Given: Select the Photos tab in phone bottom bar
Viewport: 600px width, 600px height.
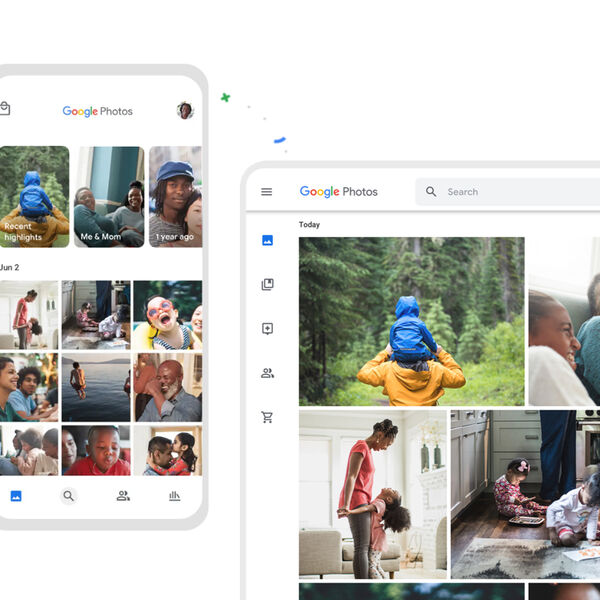Looking at the screenshot, I should pyautogui.click(x=16, y=495).
